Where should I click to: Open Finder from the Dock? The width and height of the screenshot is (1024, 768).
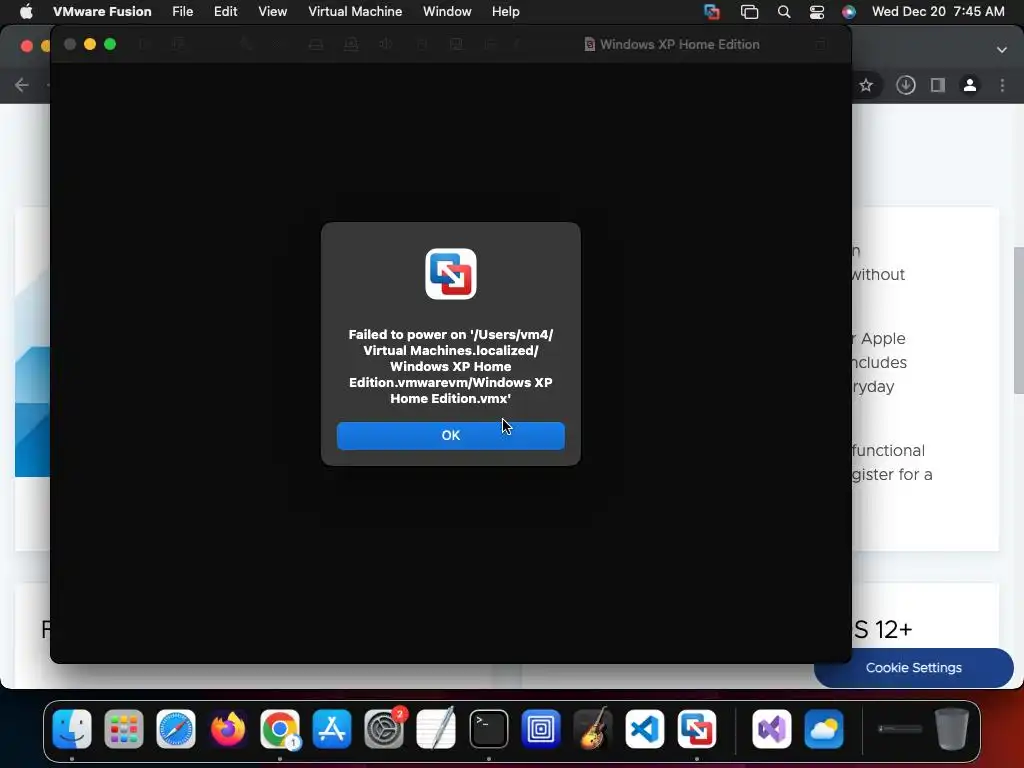72,729
